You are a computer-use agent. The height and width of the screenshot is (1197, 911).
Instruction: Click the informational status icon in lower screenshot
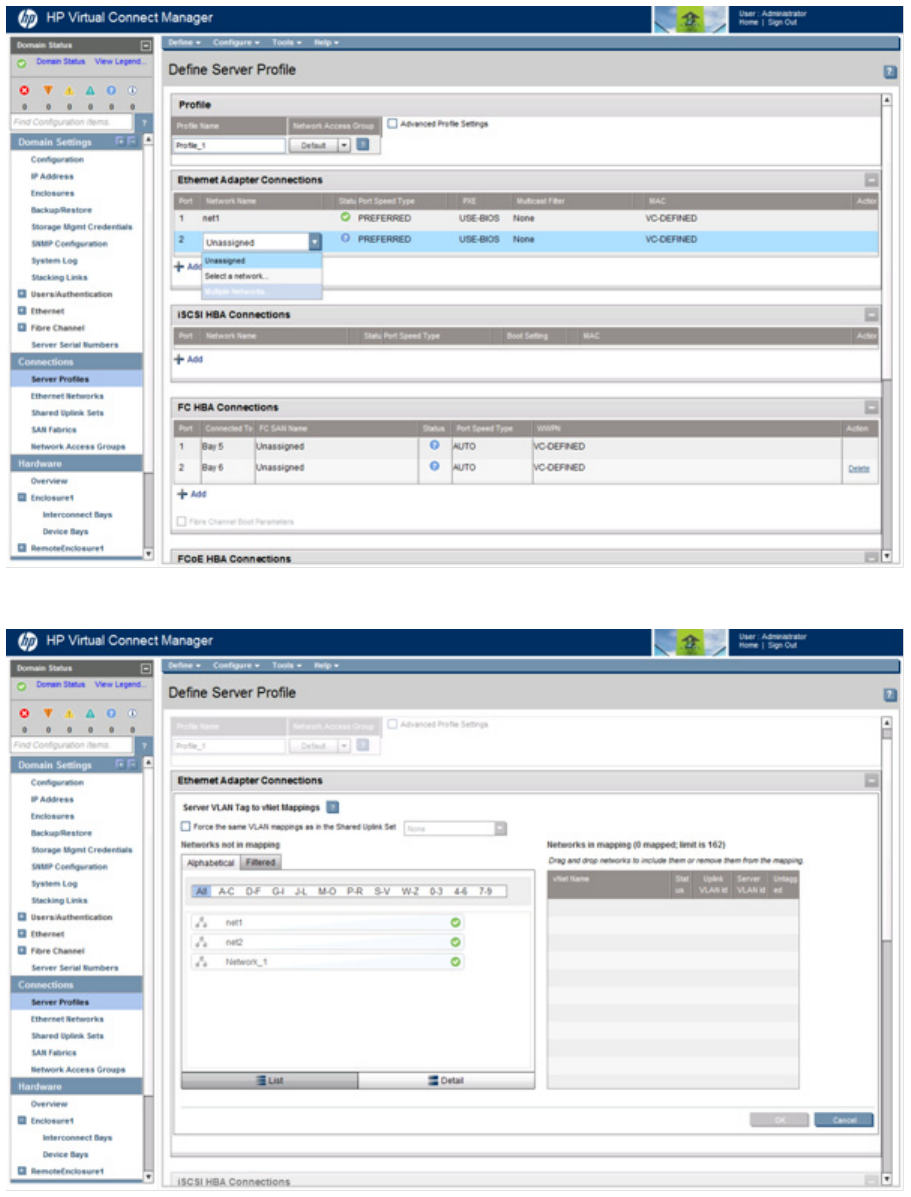[x=132, y=713]
